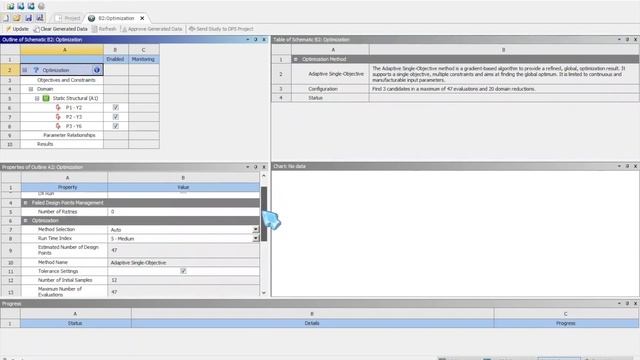This screenshot has width=640, height=360.
Task: Pin the Outline of Schematic panel
Action: (256, 39)
